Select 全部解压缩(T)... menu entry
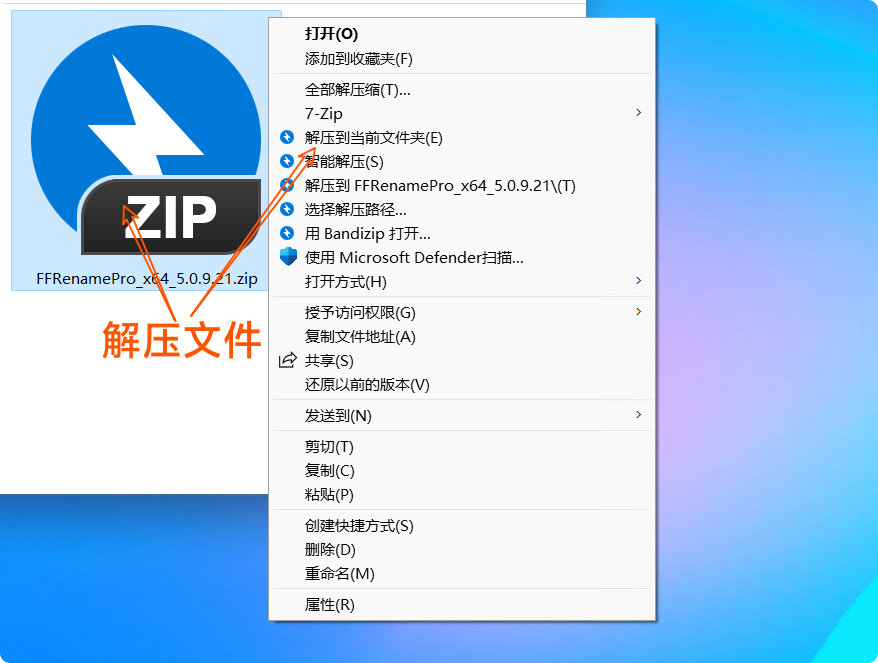The image size is (878, 663). [357, 90]
